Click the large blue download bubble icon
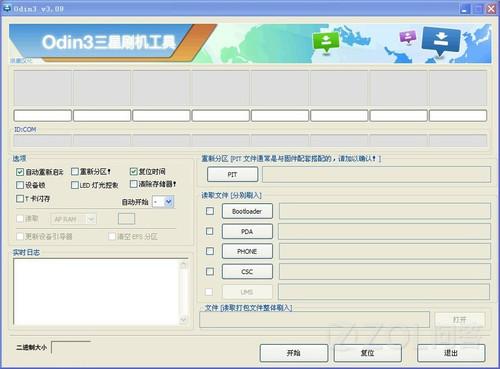The width and height of the screenshot is (500, 369). (441, 41)
